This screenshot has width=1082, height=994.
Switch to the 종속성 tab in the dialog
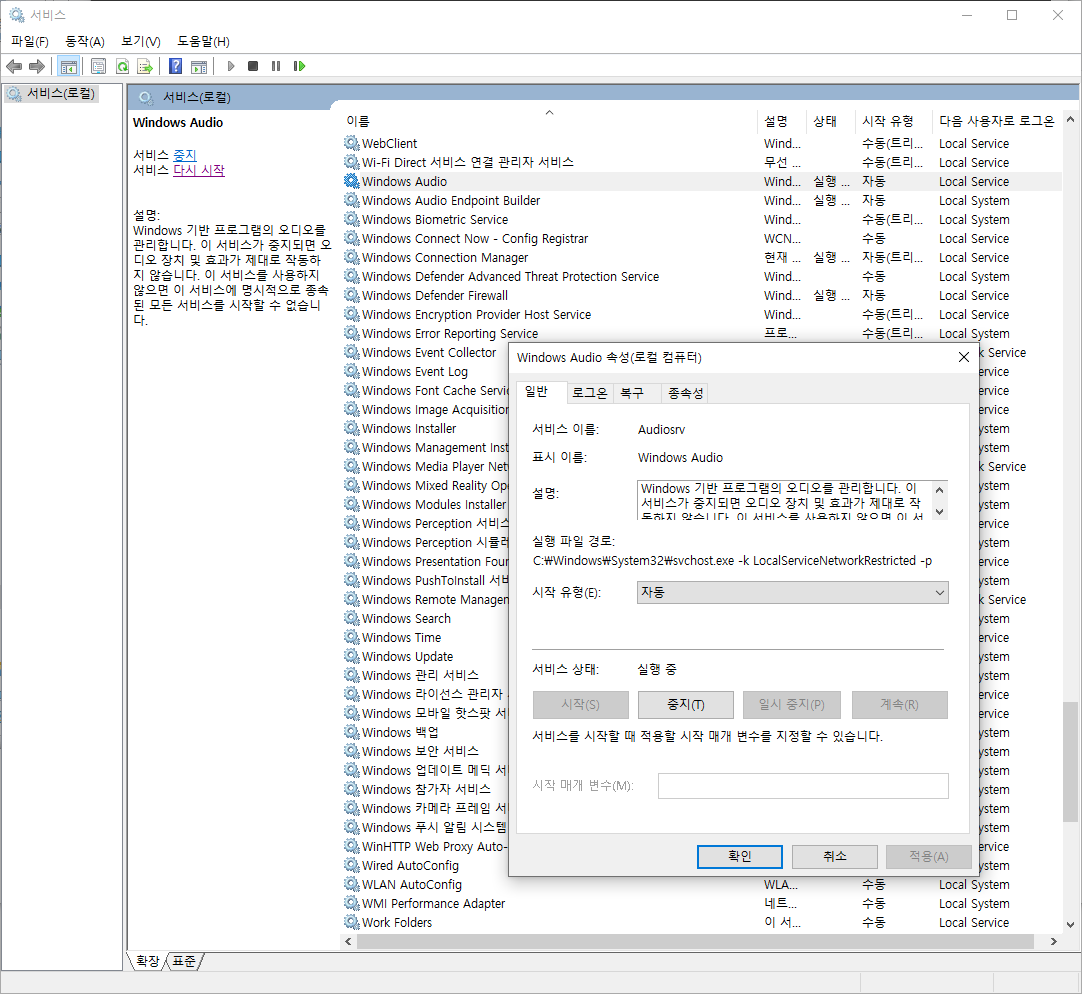(685, 393)
